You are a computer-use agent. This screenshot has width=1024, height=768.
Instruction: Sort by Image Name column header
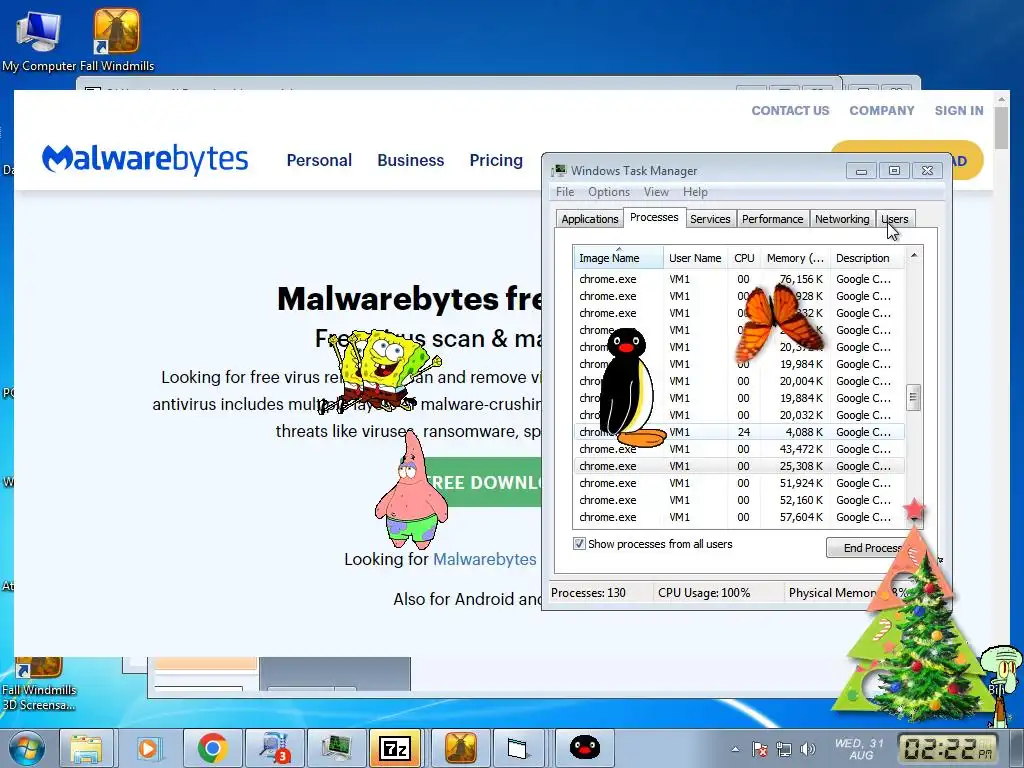click(x=618, y=257)
